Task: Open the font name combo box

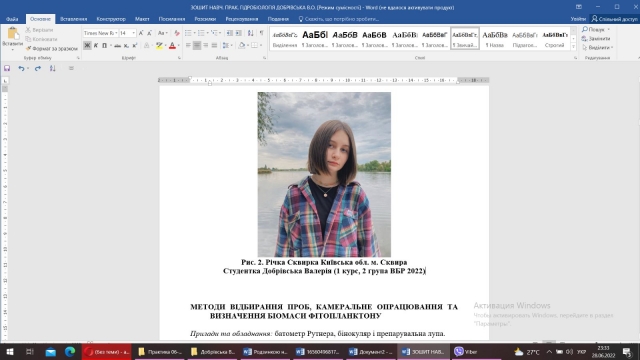Action: (100, 33)
